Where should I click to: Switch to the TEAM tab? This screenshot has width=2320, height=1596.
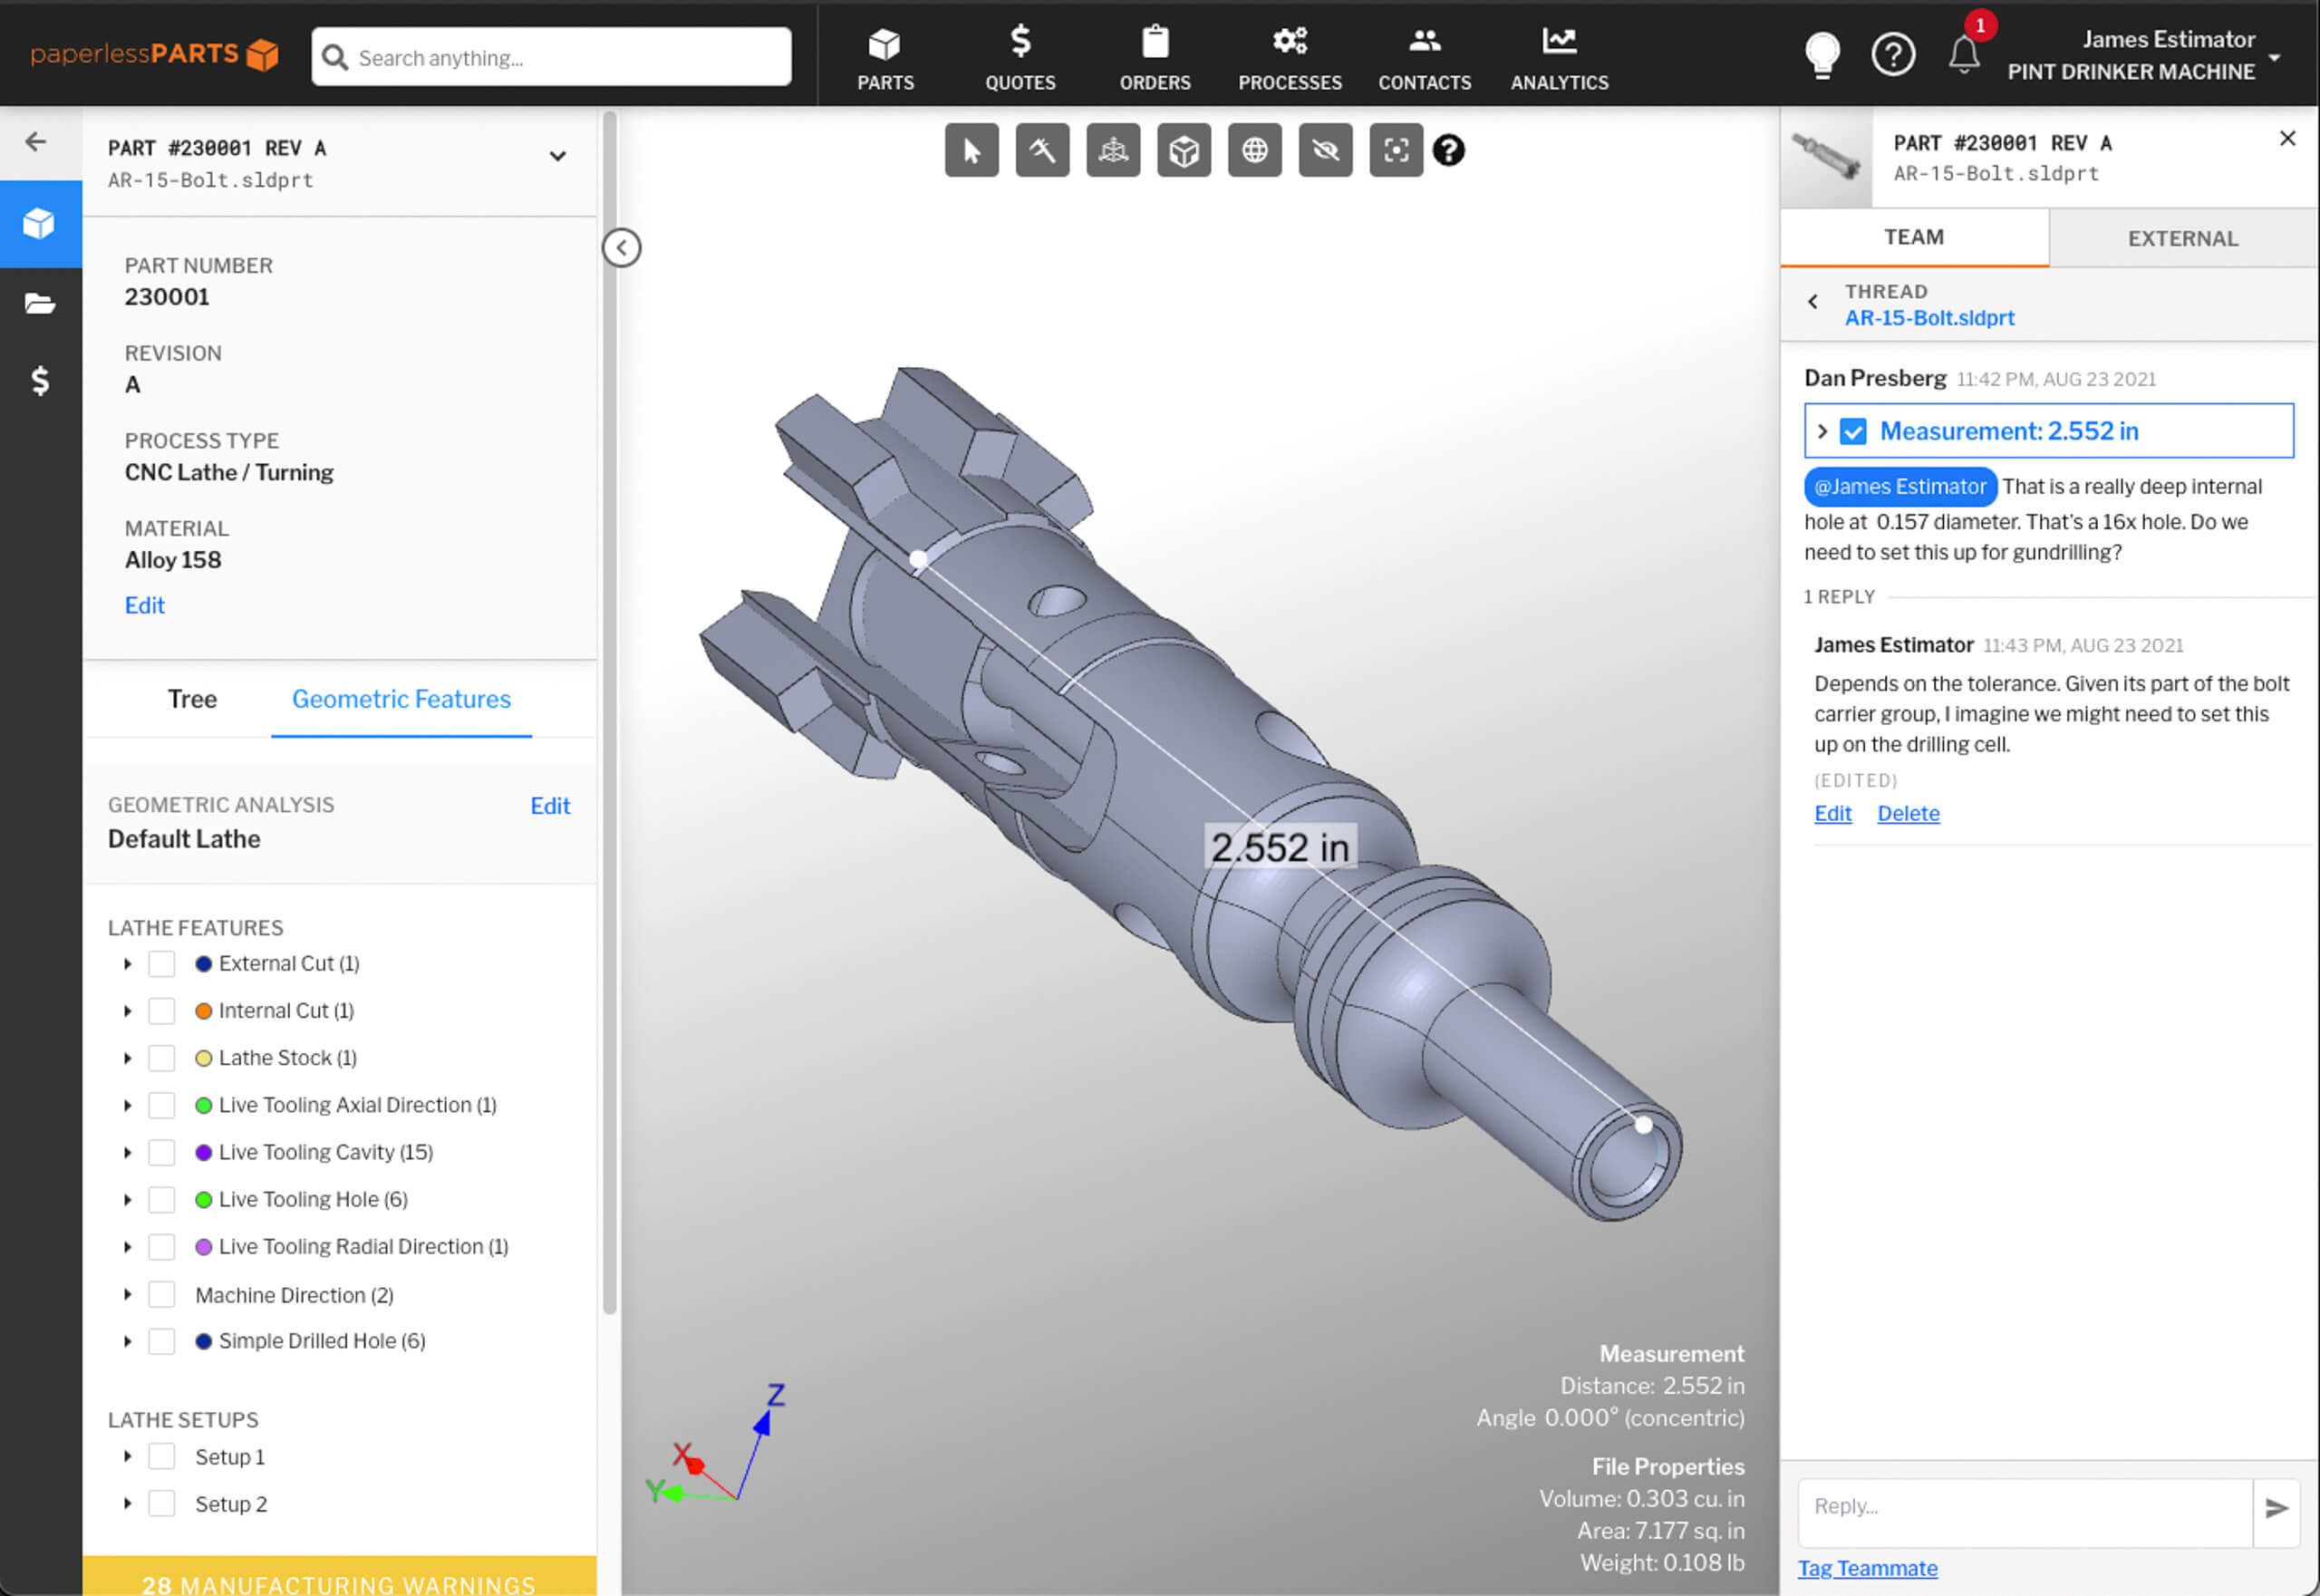click(1913, 238)
